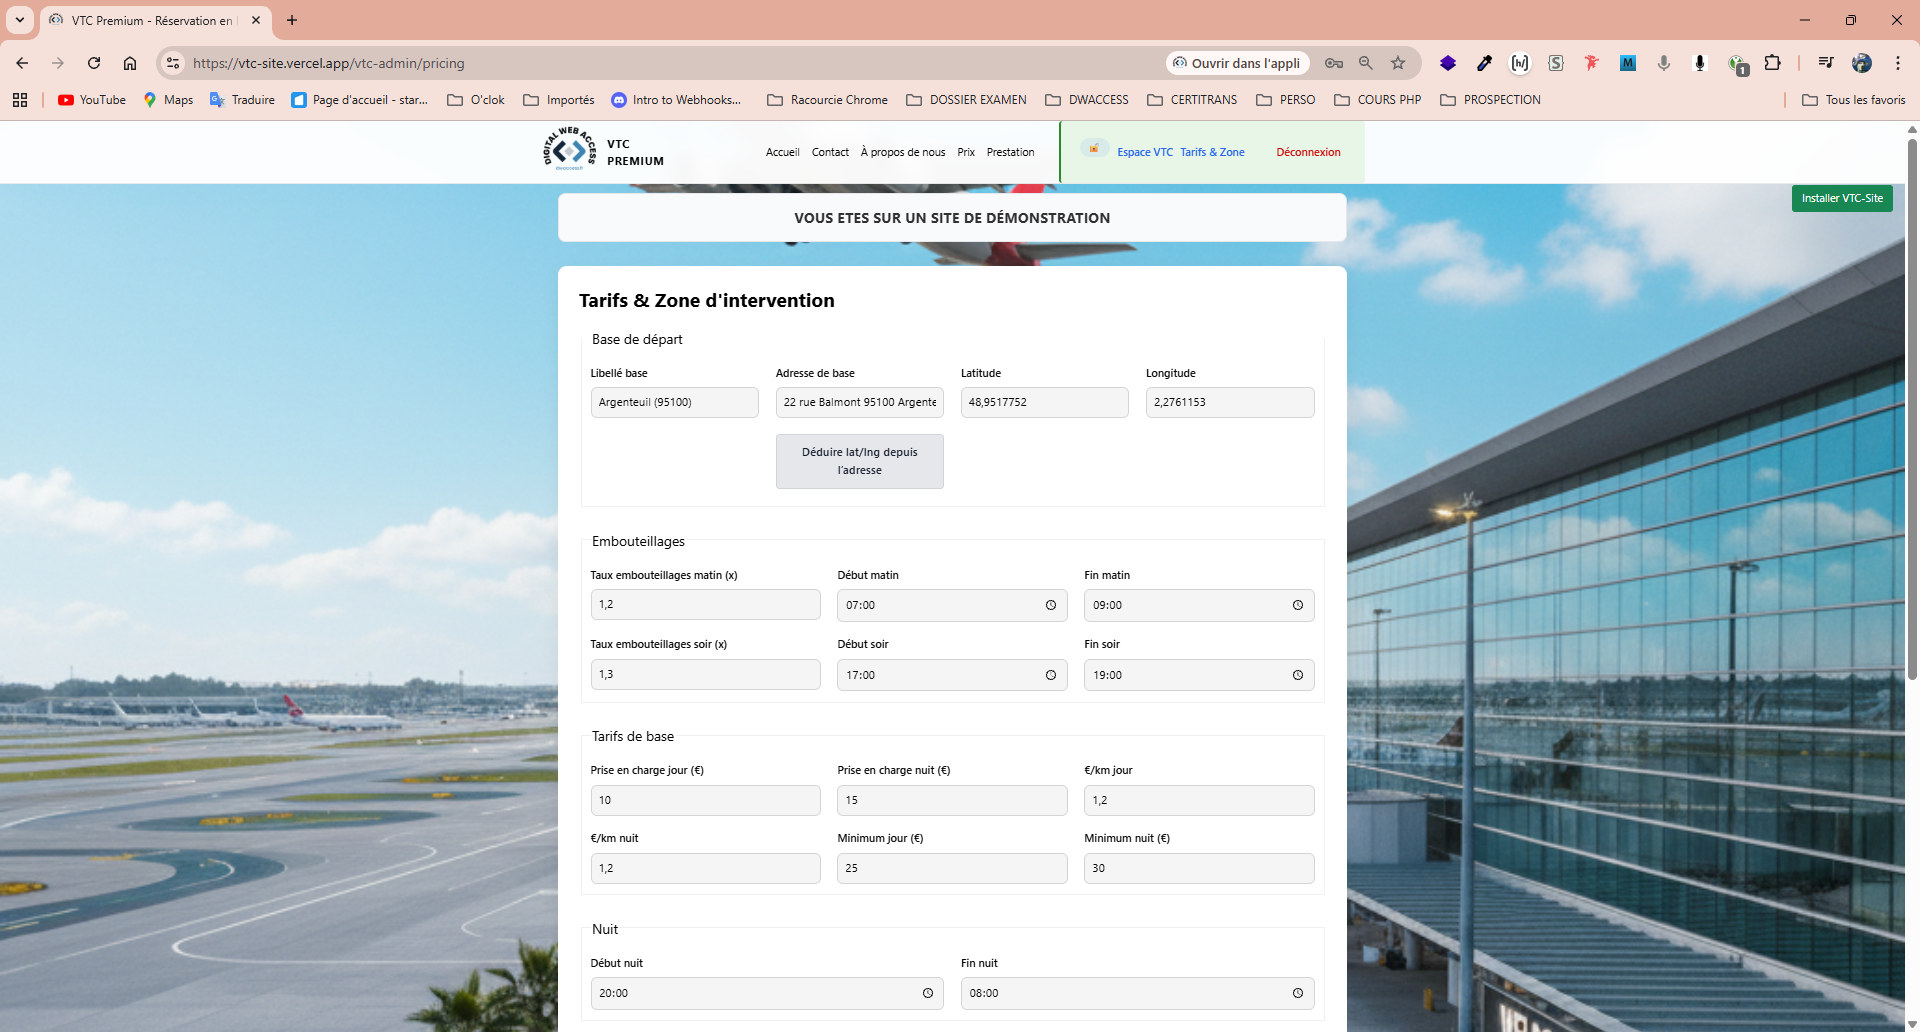Click the zoom magnifier icon in address bar

(x=1366, y=63)
